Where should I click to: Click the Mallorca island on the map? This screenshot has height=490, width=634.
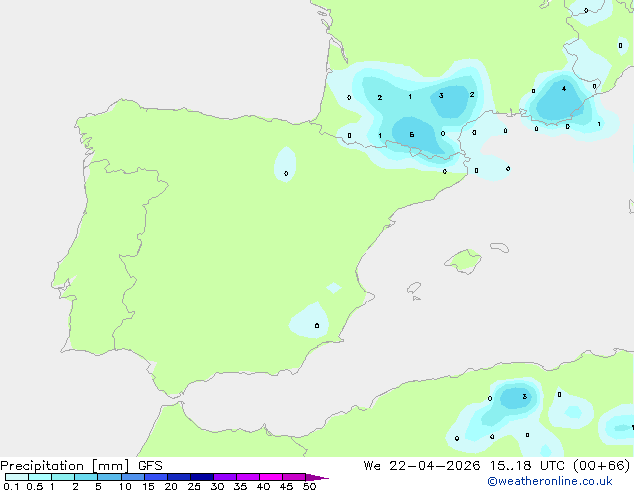[464, 261]
